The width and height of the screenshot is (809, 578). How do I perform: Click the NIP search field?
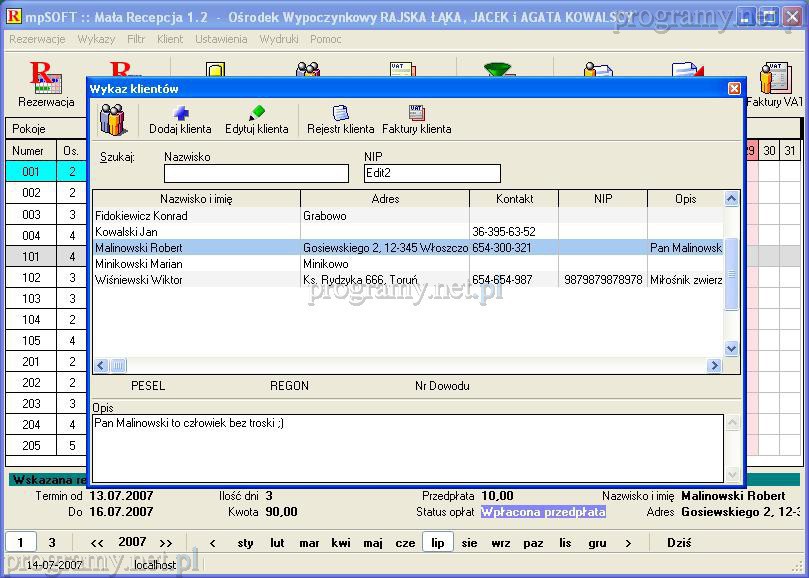432,174
